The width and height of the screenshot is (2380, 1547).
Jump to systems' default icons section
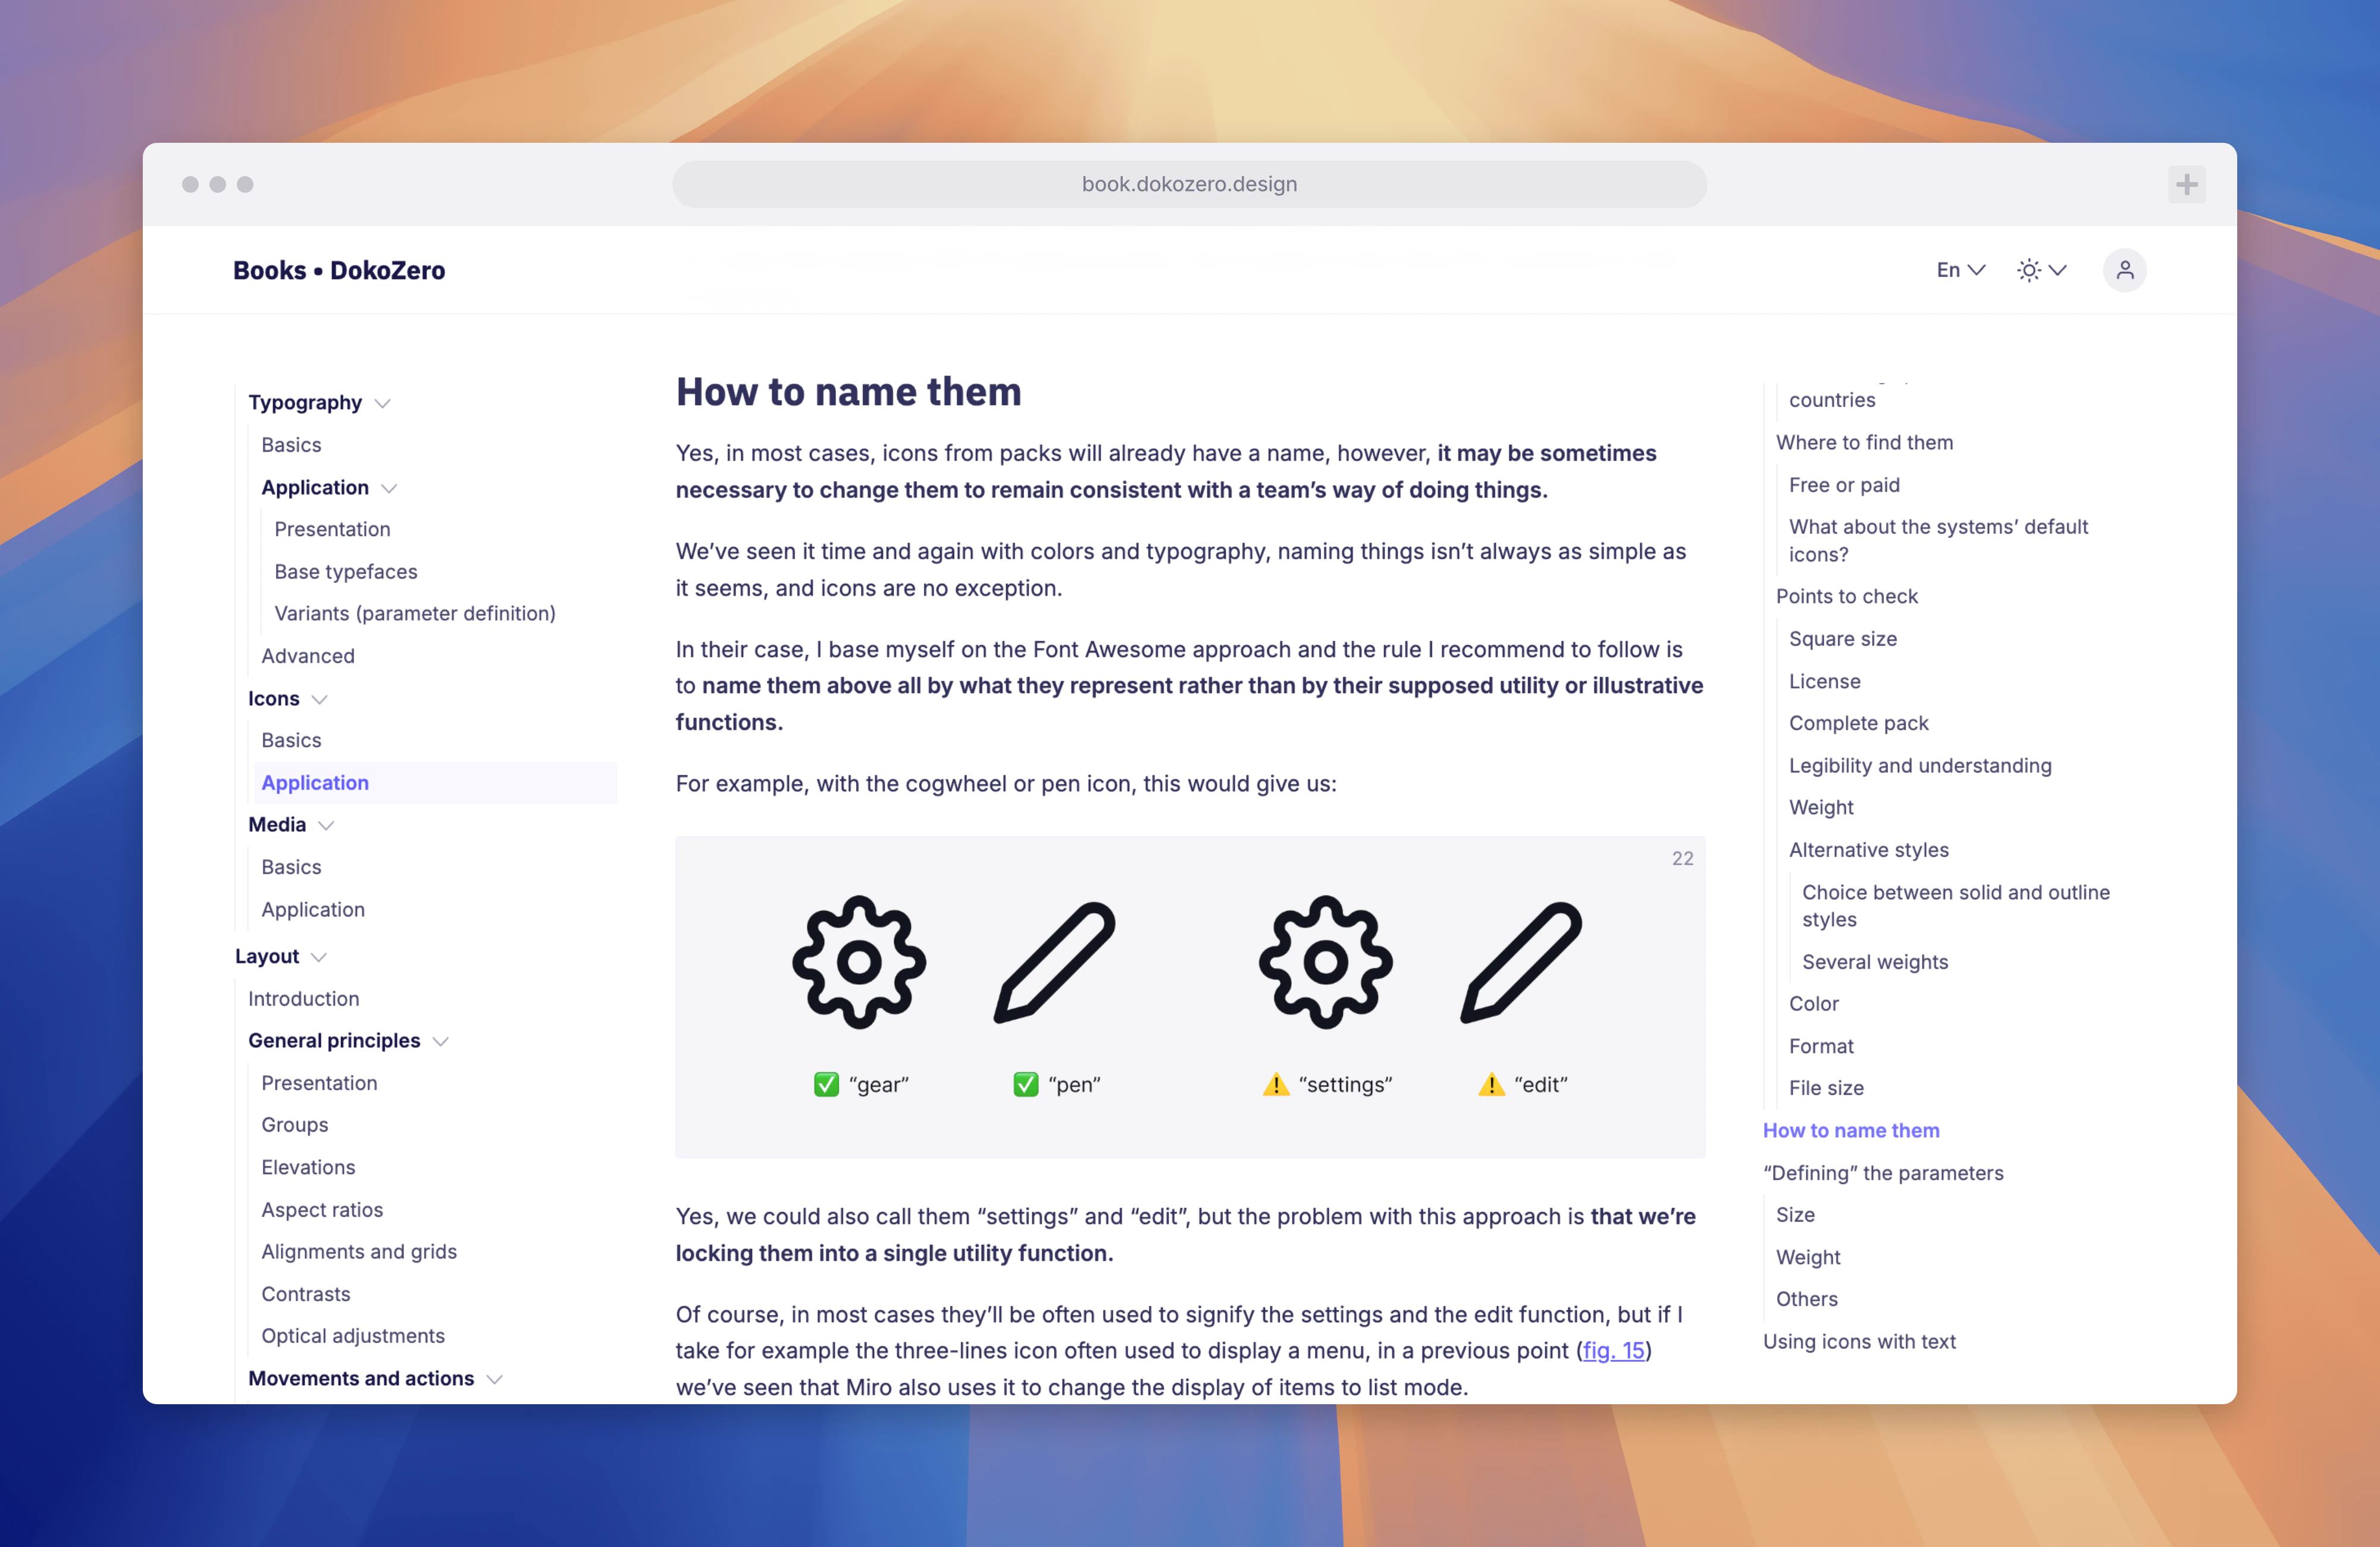coord(1938,540)
